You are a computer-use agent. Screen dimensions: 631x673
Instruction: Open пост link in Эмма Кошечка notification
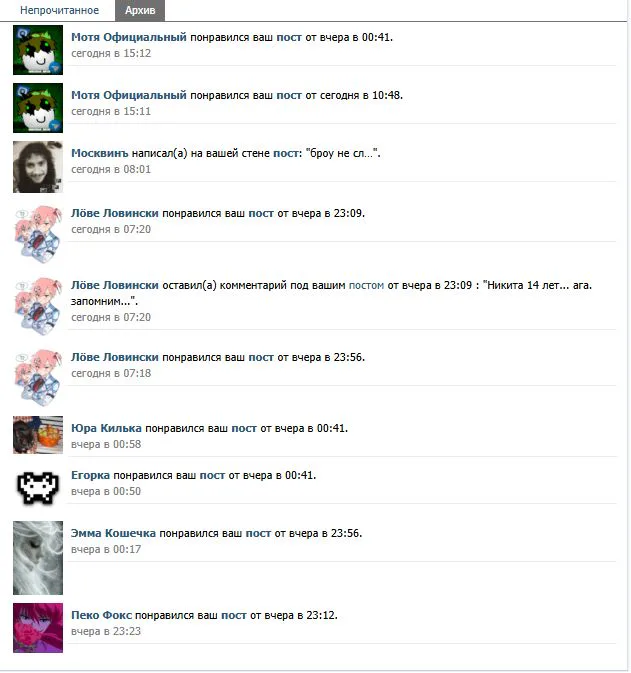[258, 534]
